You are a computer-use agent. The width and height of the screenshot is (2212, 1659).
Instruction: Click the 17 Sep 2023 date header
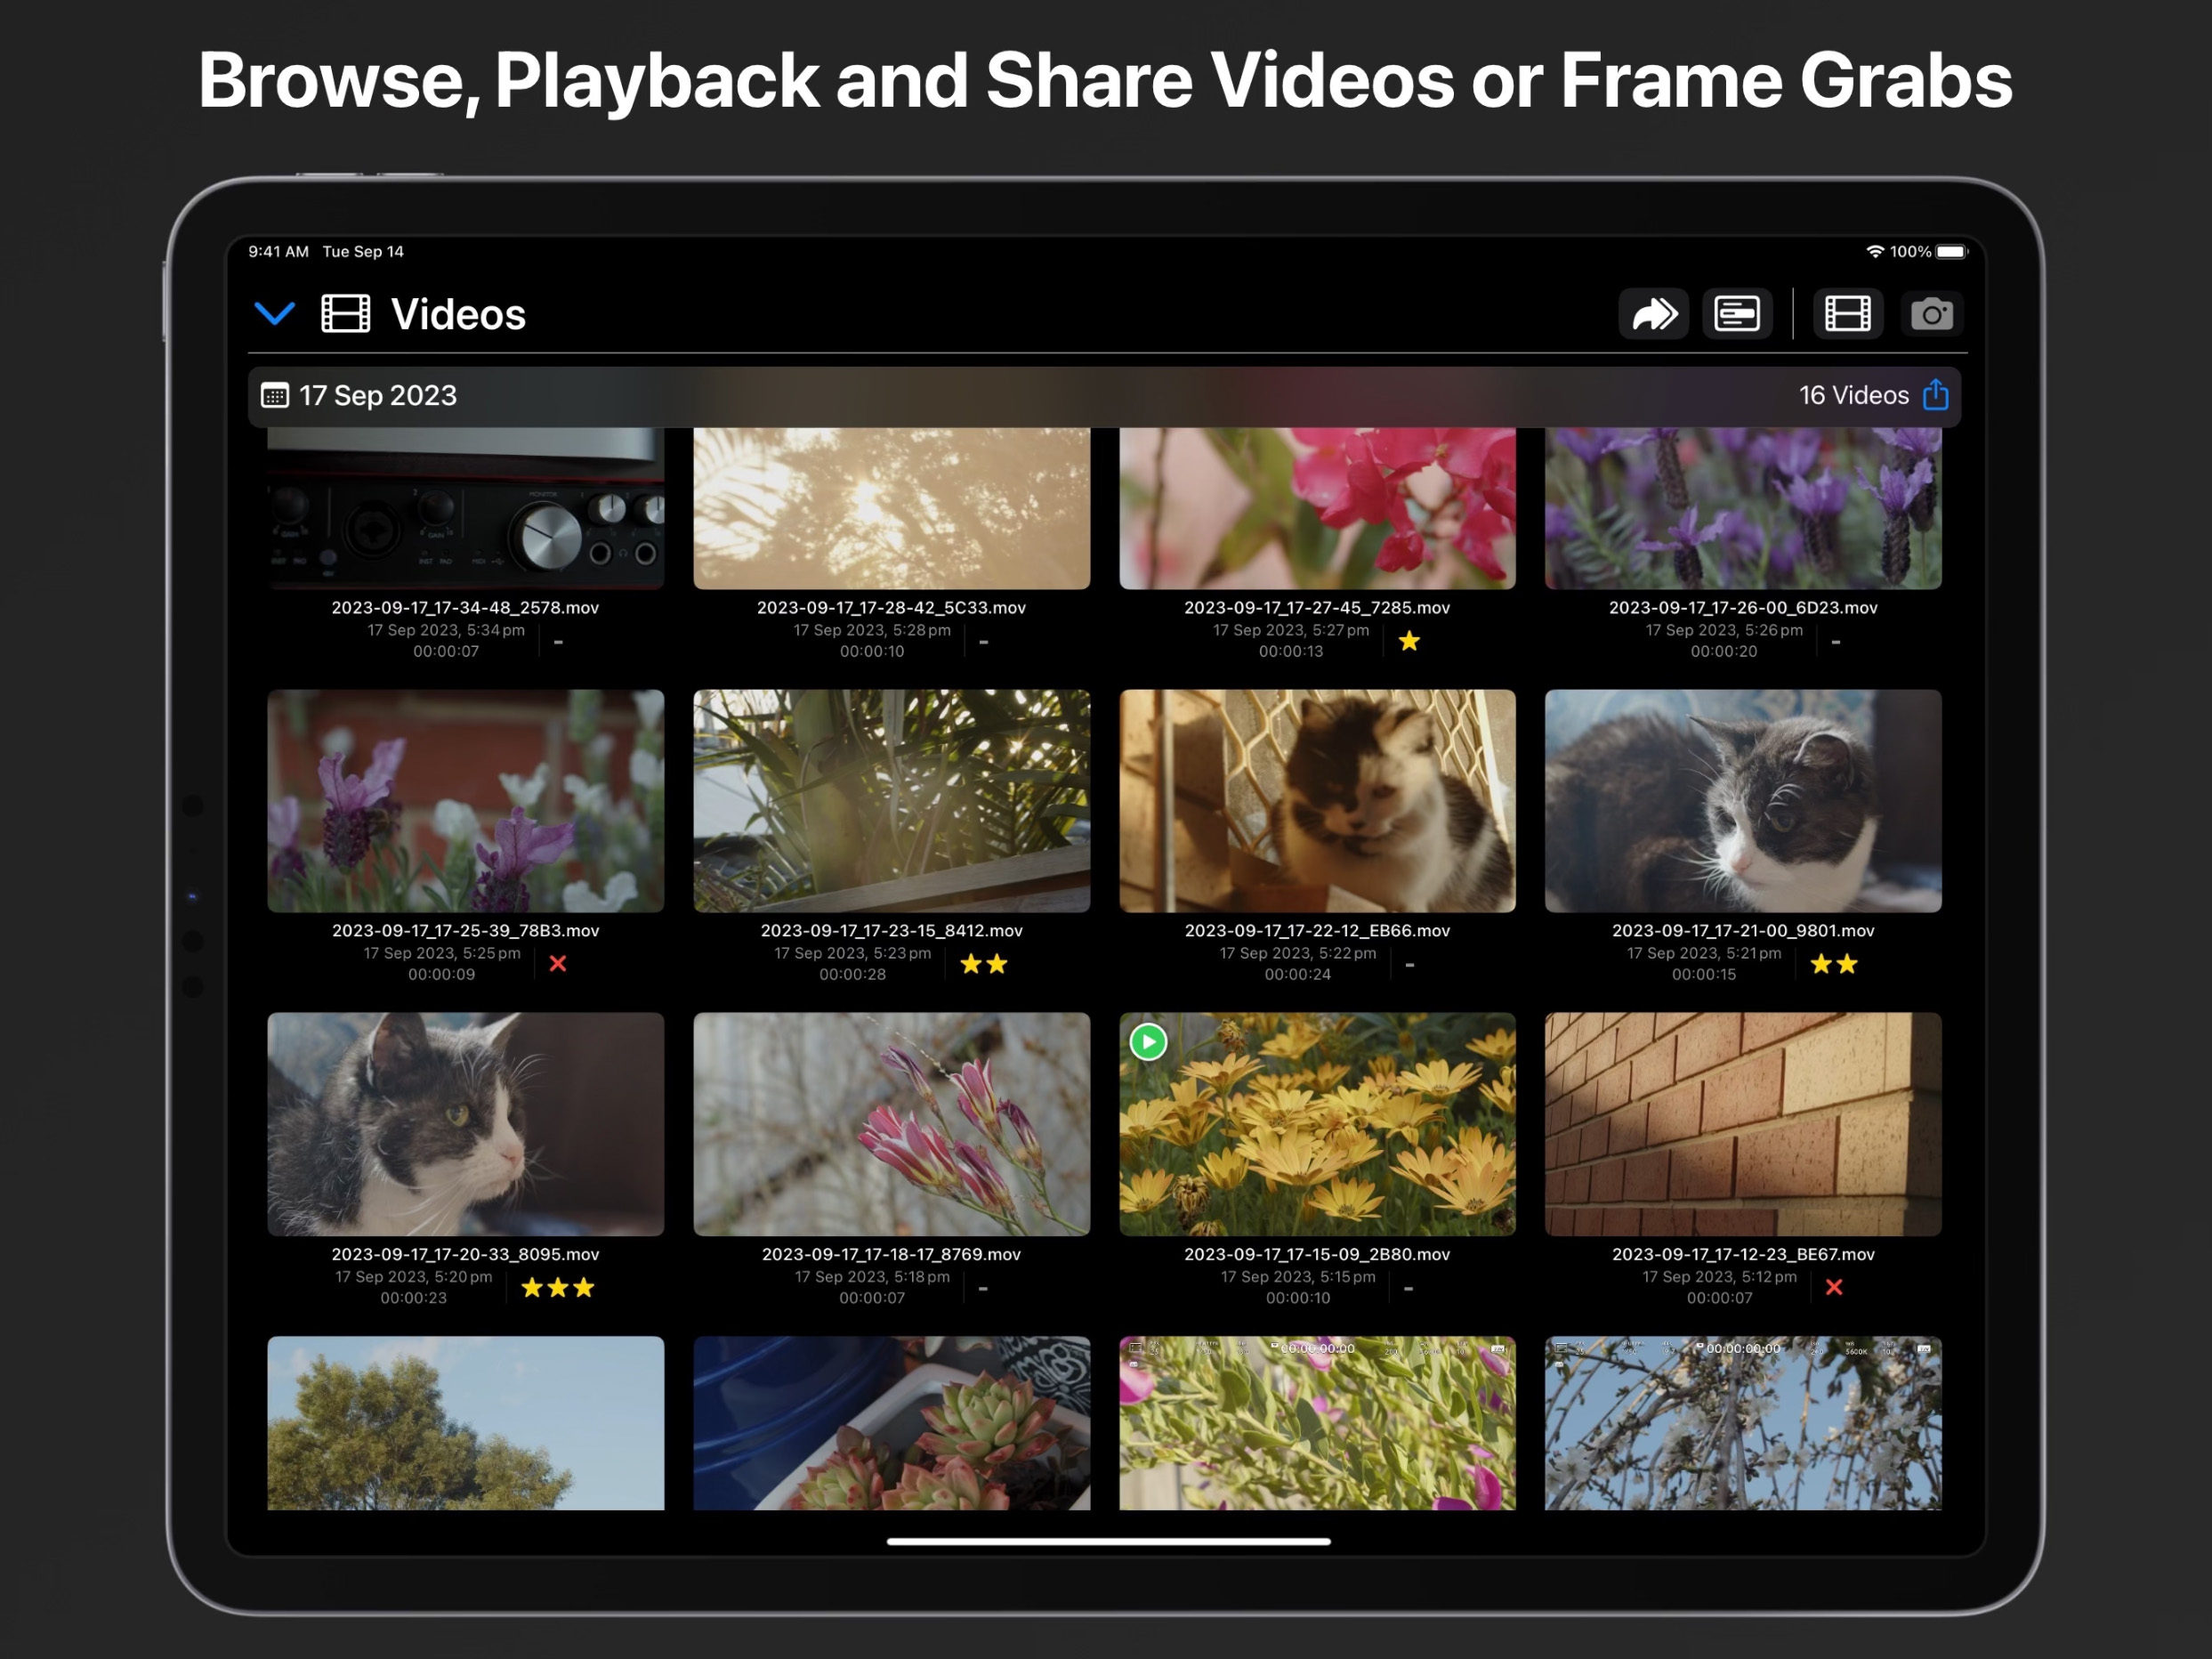tap(378, 395)
